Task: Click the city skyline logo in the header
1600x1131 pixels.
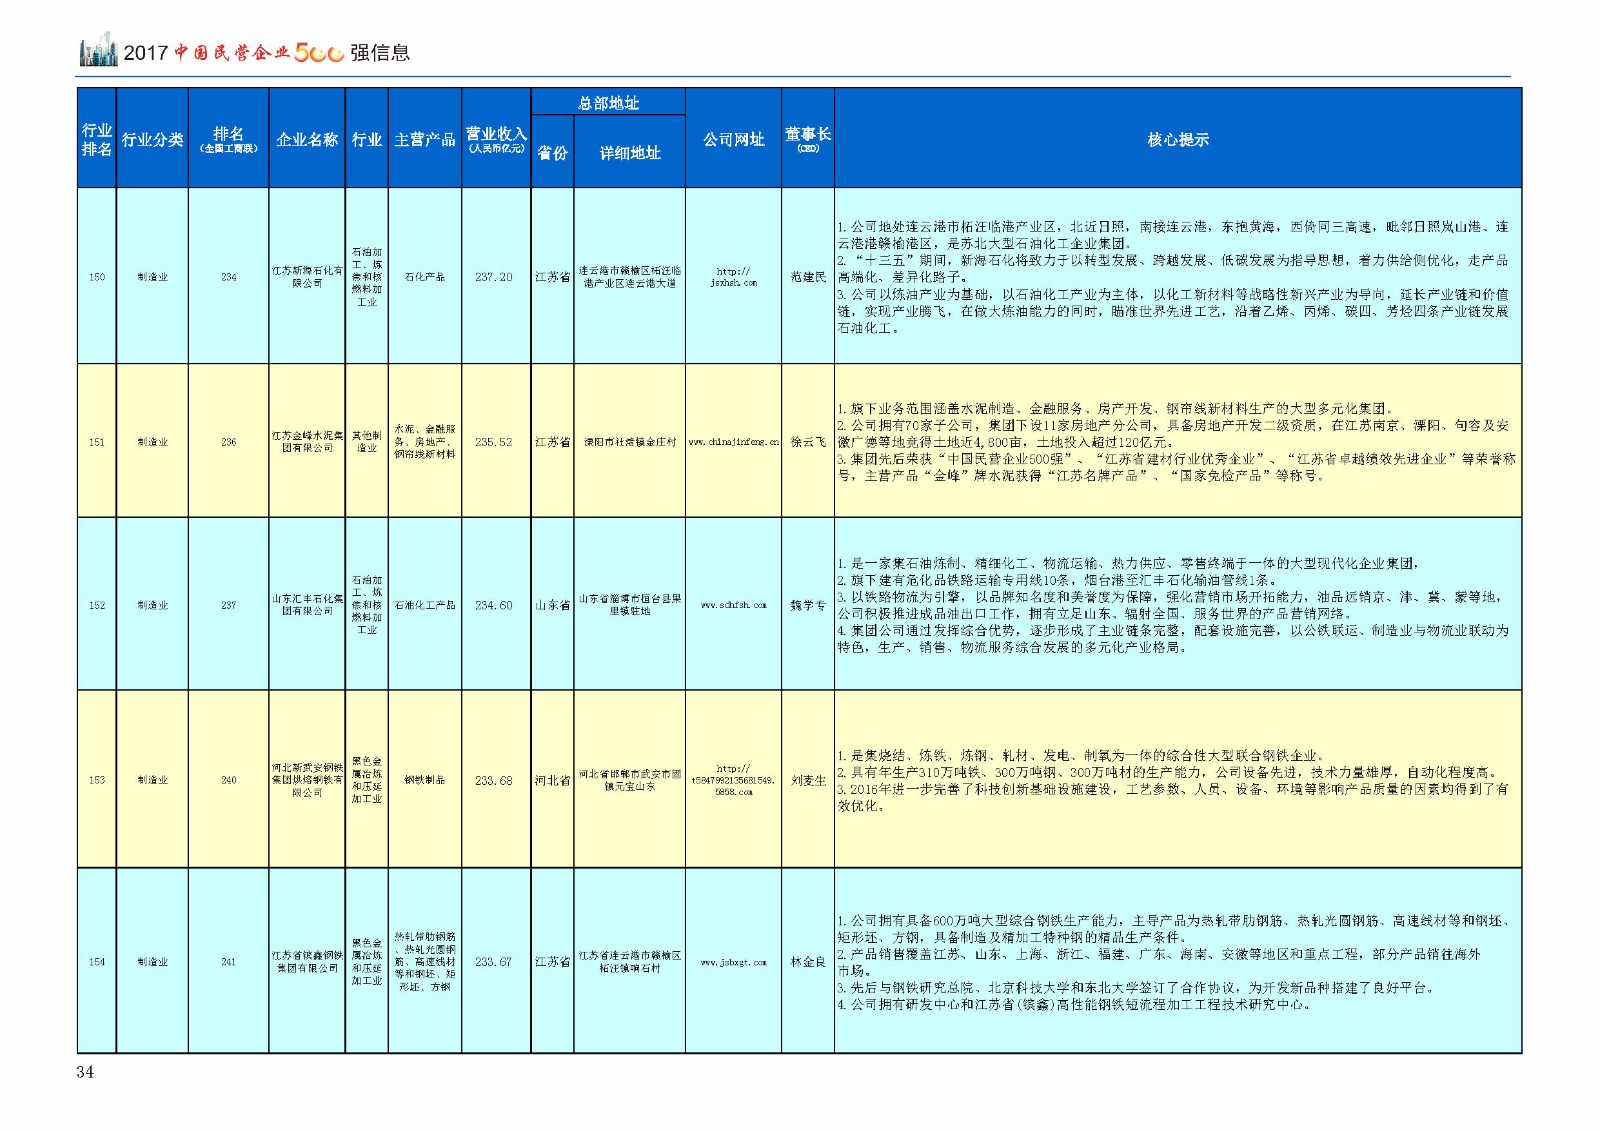Action: [98, 49]
